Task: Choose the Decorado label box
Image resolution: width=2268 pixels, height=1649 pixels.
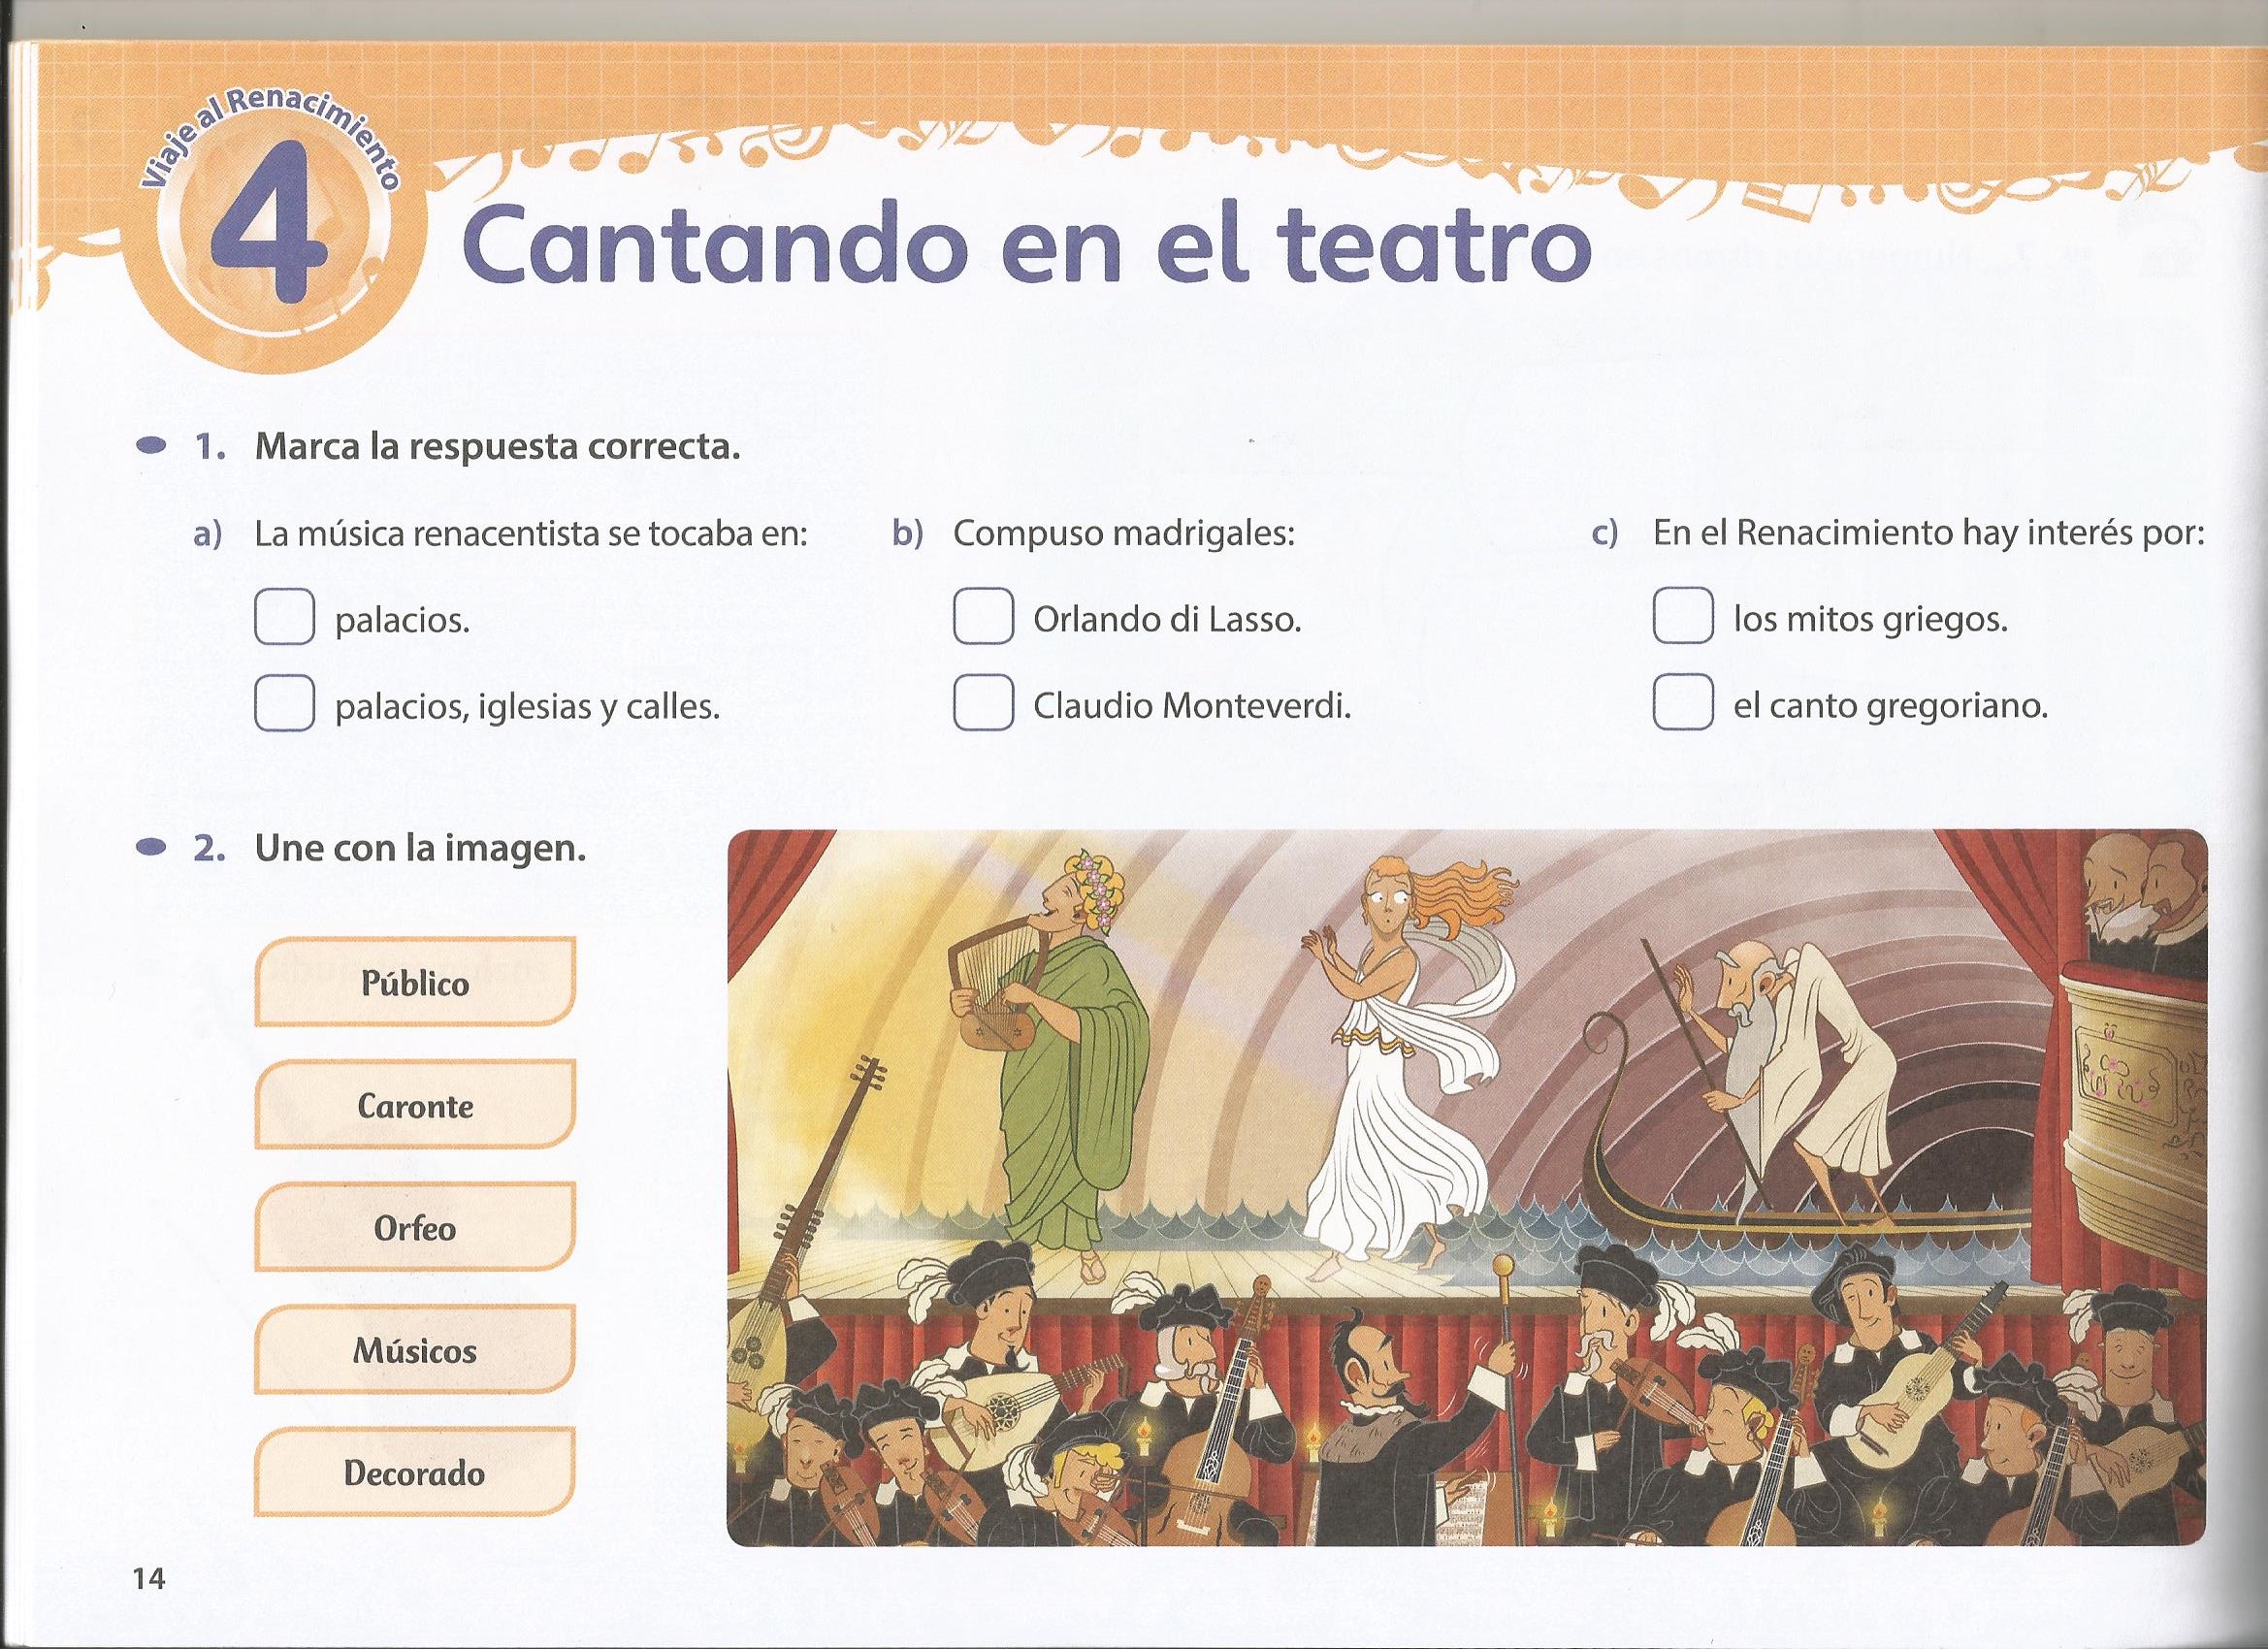Action: click(x=415, y=1472)
